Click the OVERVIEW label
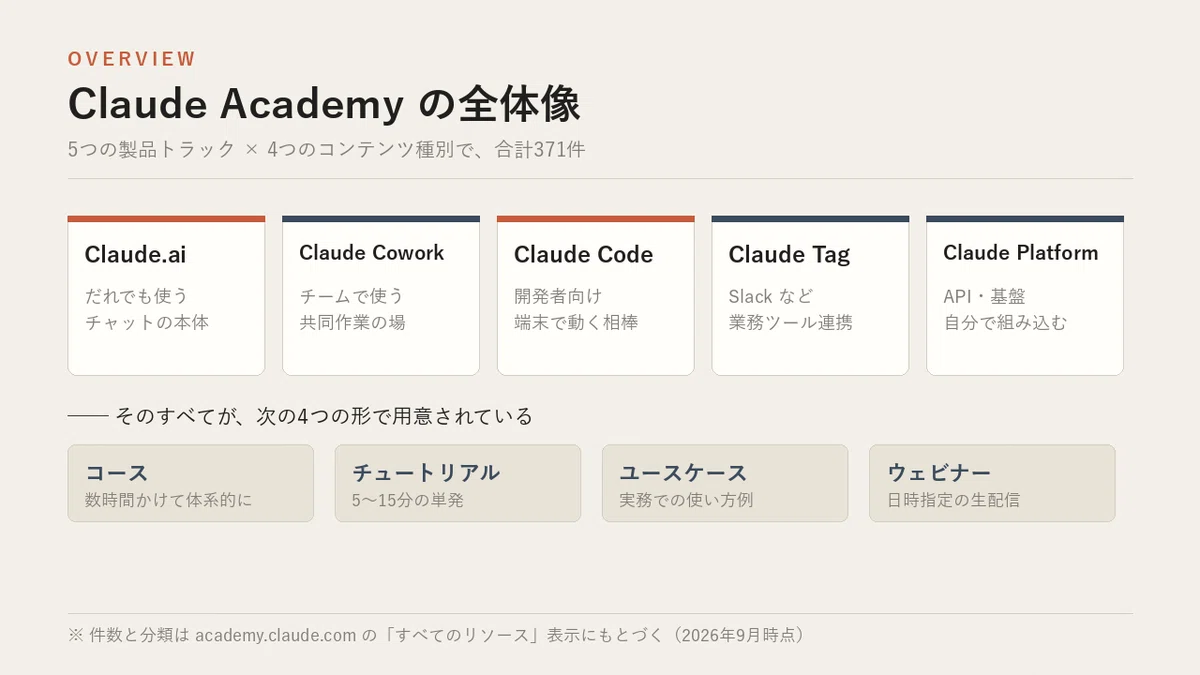1200x675 pixels. (x=132, y=59)
